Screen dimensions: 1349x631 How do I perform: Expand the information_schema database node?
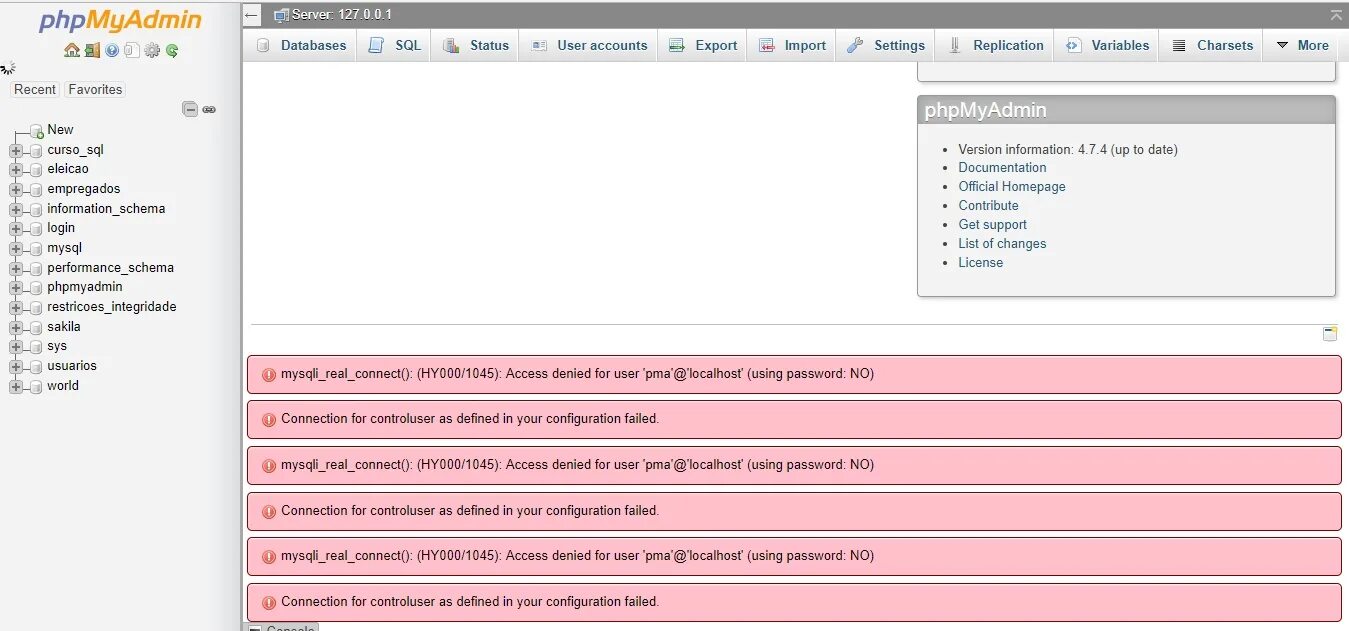pos(15,209)
